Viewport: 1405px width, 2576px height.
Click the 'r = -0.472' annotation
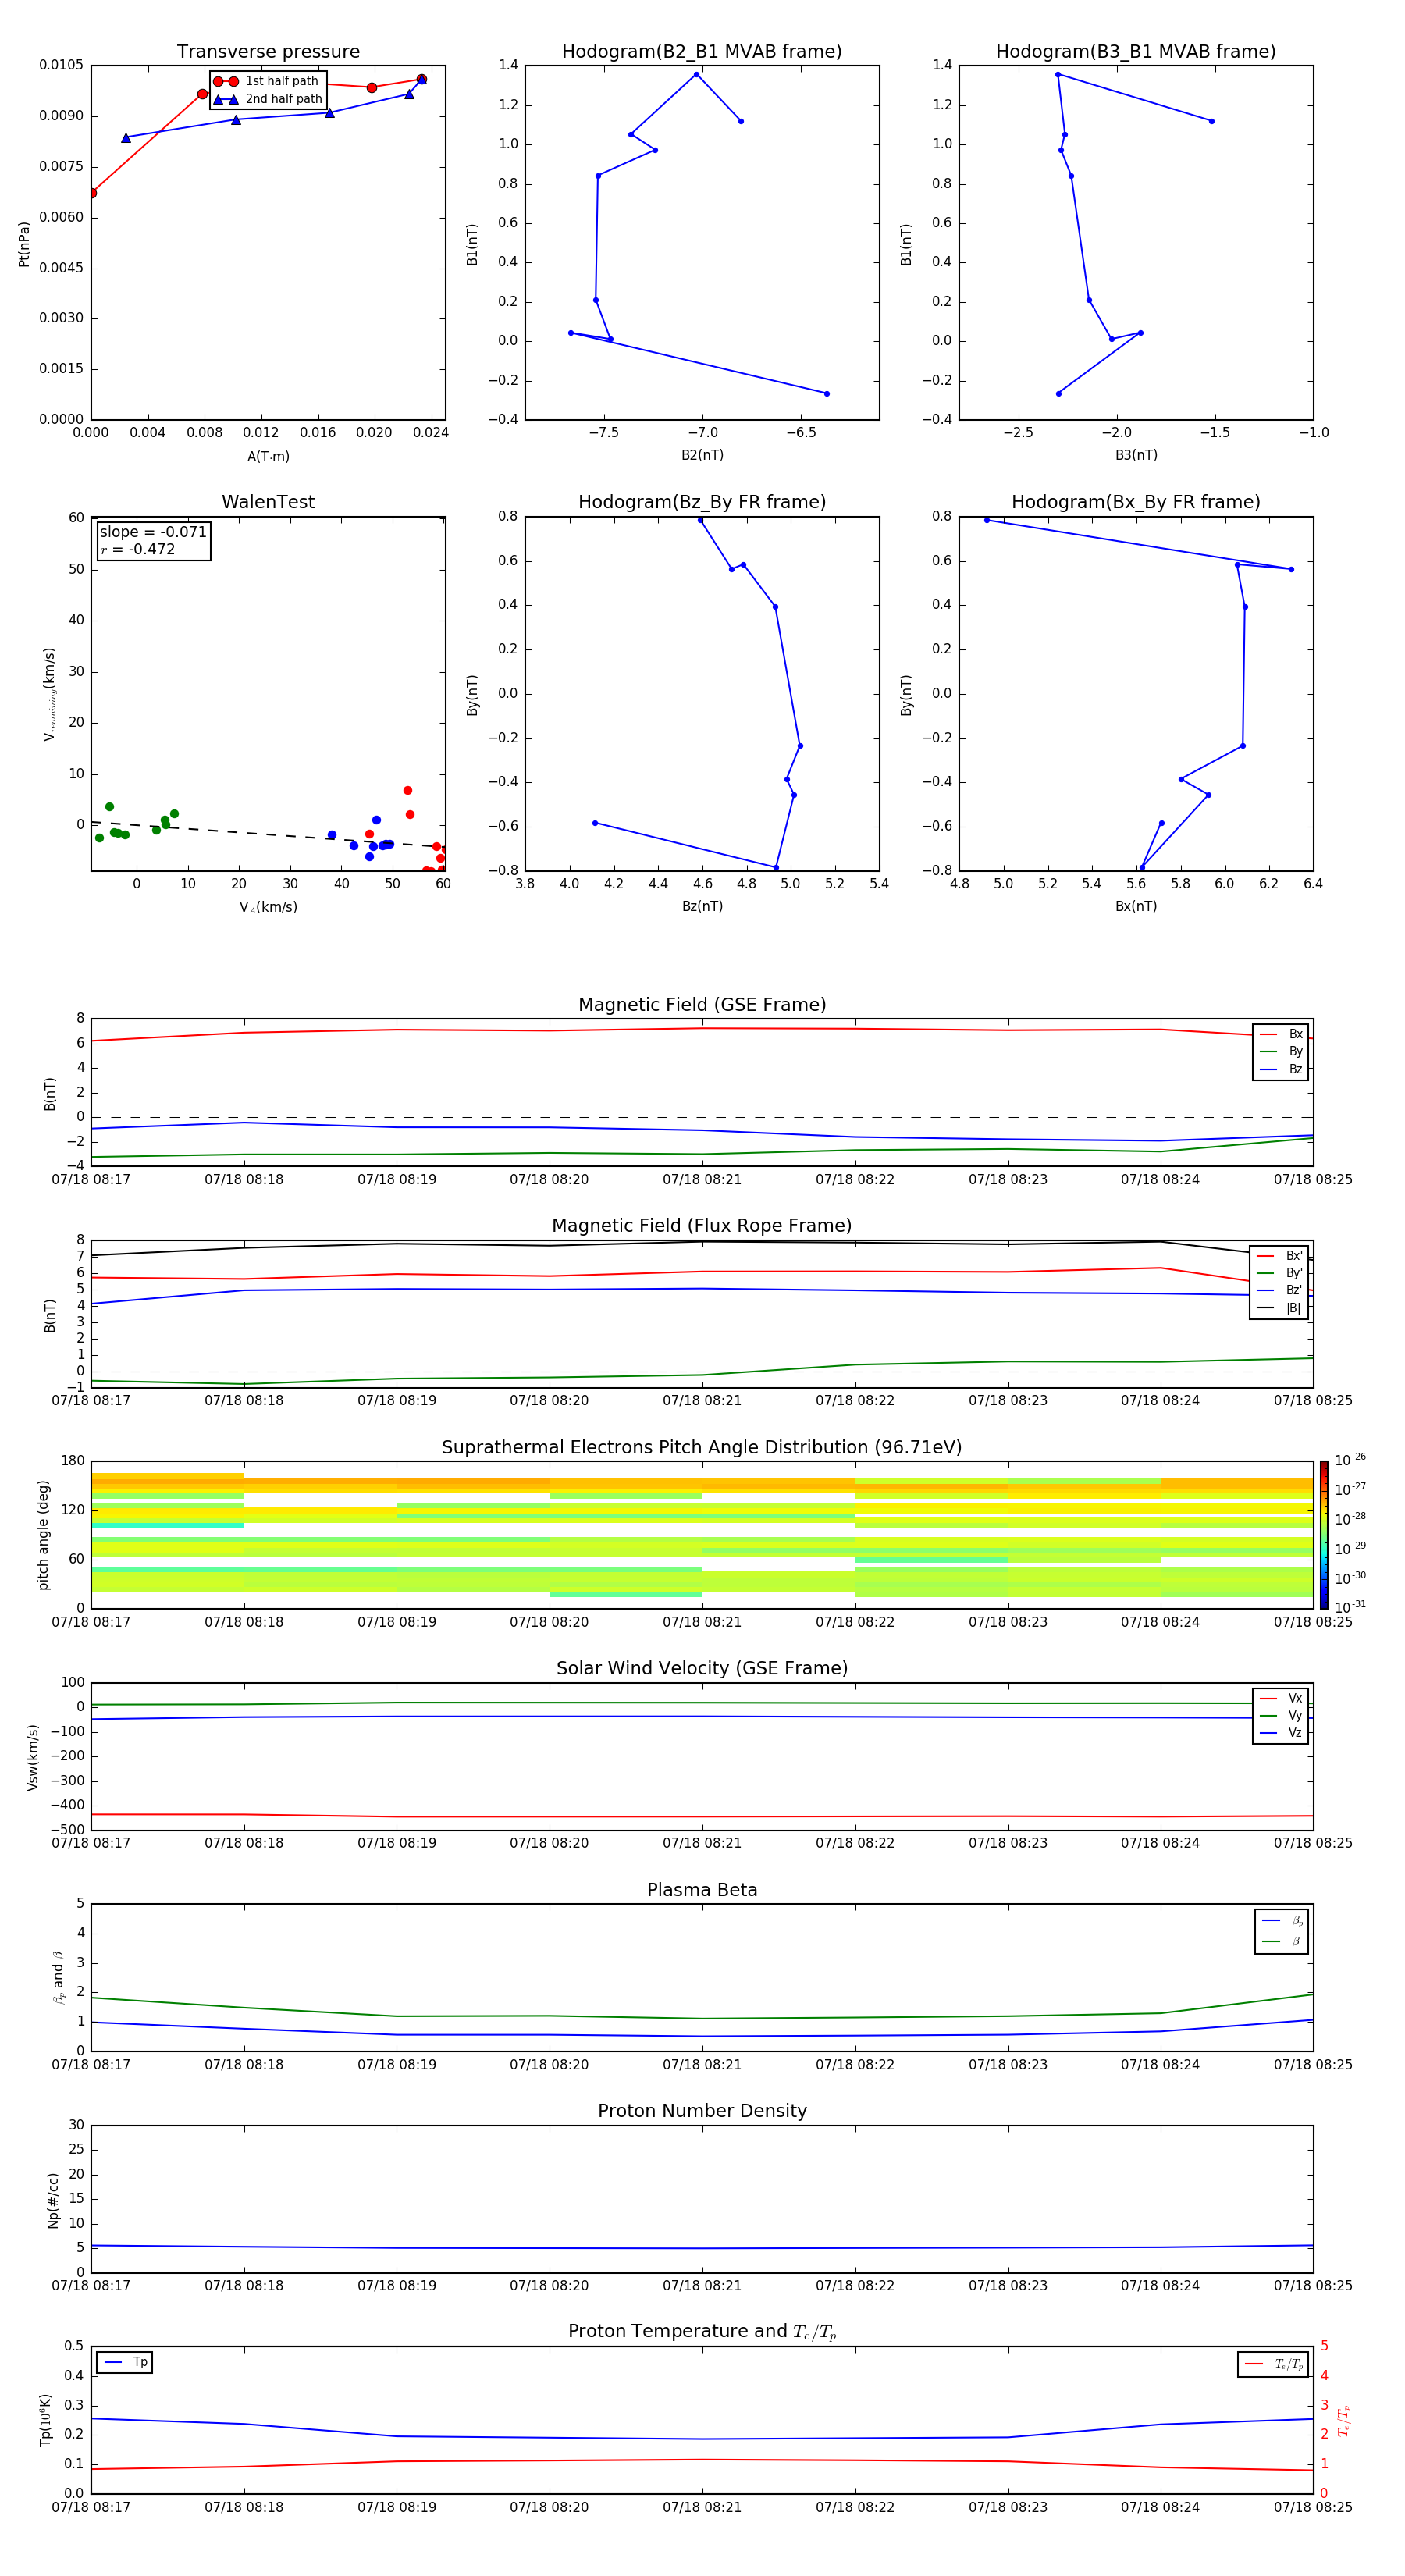(x=138, y=549)
